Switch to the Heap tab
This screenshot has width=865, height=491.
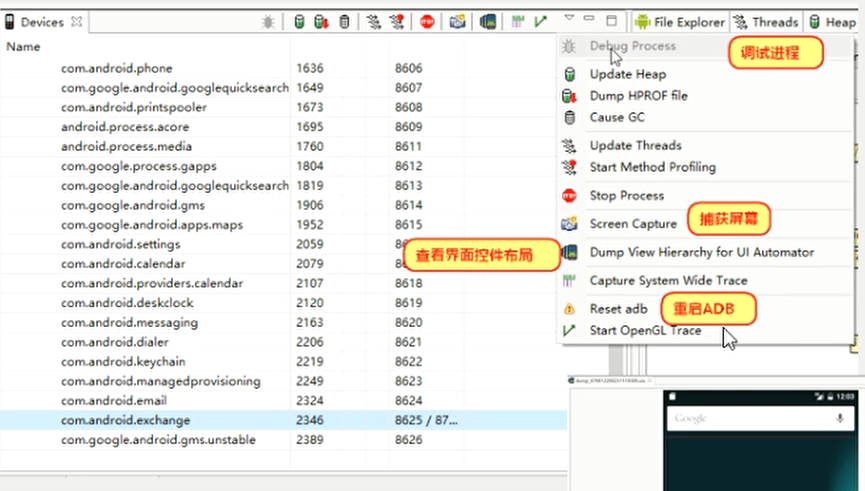[833, 22]
